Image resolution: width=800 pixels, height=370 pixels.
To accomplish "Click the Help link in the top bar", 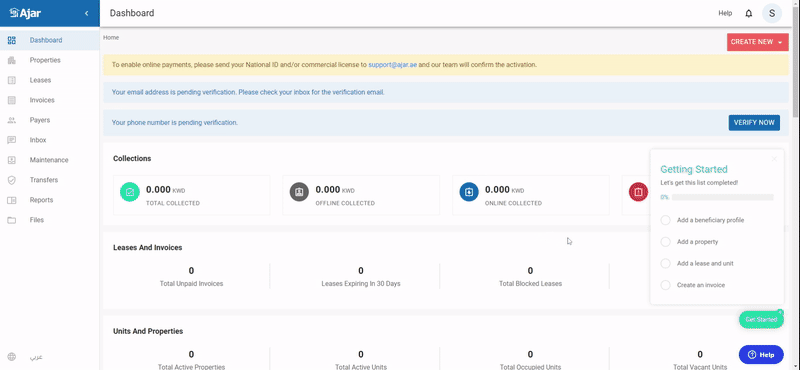I will (725, 14).
